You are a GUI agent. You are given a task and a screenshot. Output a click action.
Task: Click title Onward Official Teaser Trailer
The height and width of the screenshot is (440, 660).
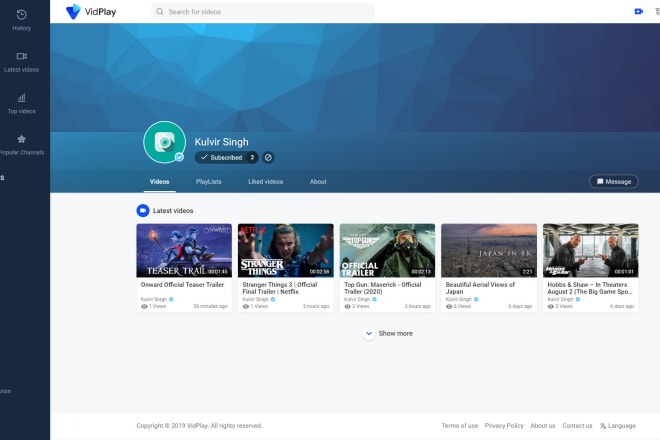pyautogui.click(x=182, y=285)
